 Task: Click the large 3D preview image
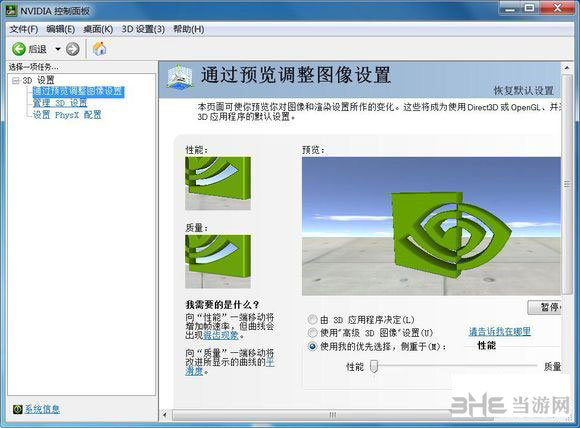click(x=431, y=226)
